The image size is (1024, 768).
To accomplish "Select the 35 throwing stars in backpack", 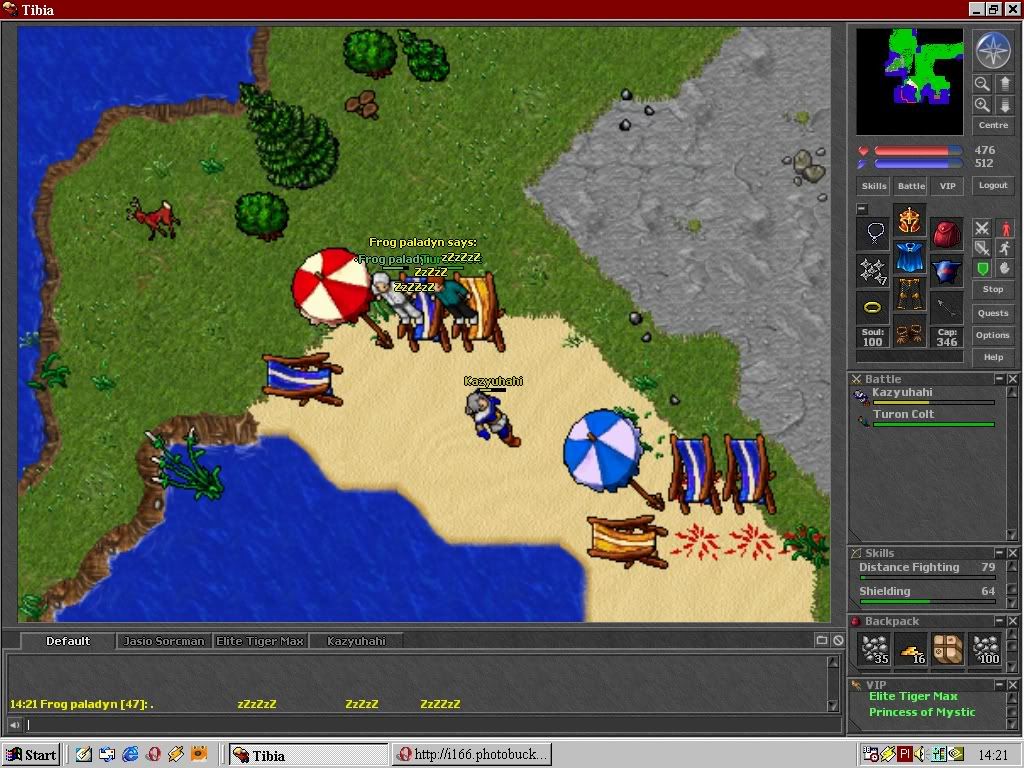I will coord(873,650).
